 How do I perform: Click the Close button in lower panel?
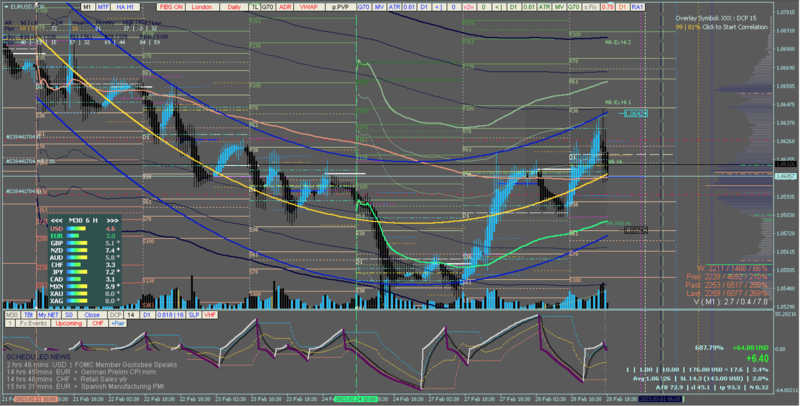tap(92, 315)
